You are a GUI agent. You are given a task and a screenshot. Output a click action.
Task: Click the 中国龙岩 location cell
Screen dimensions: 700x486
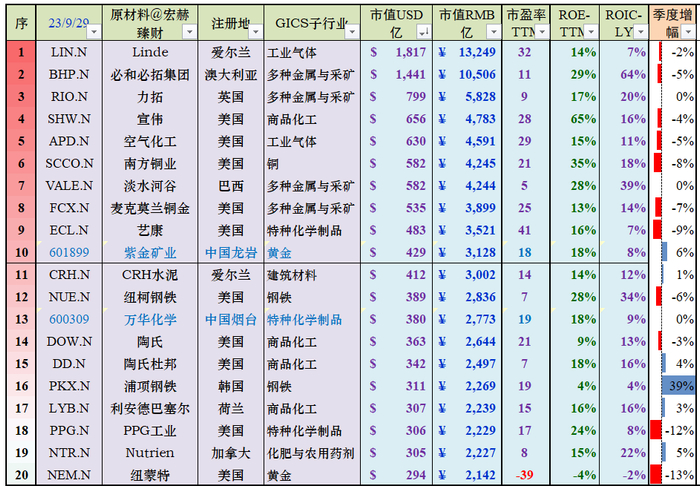click(x=231, y=253)
